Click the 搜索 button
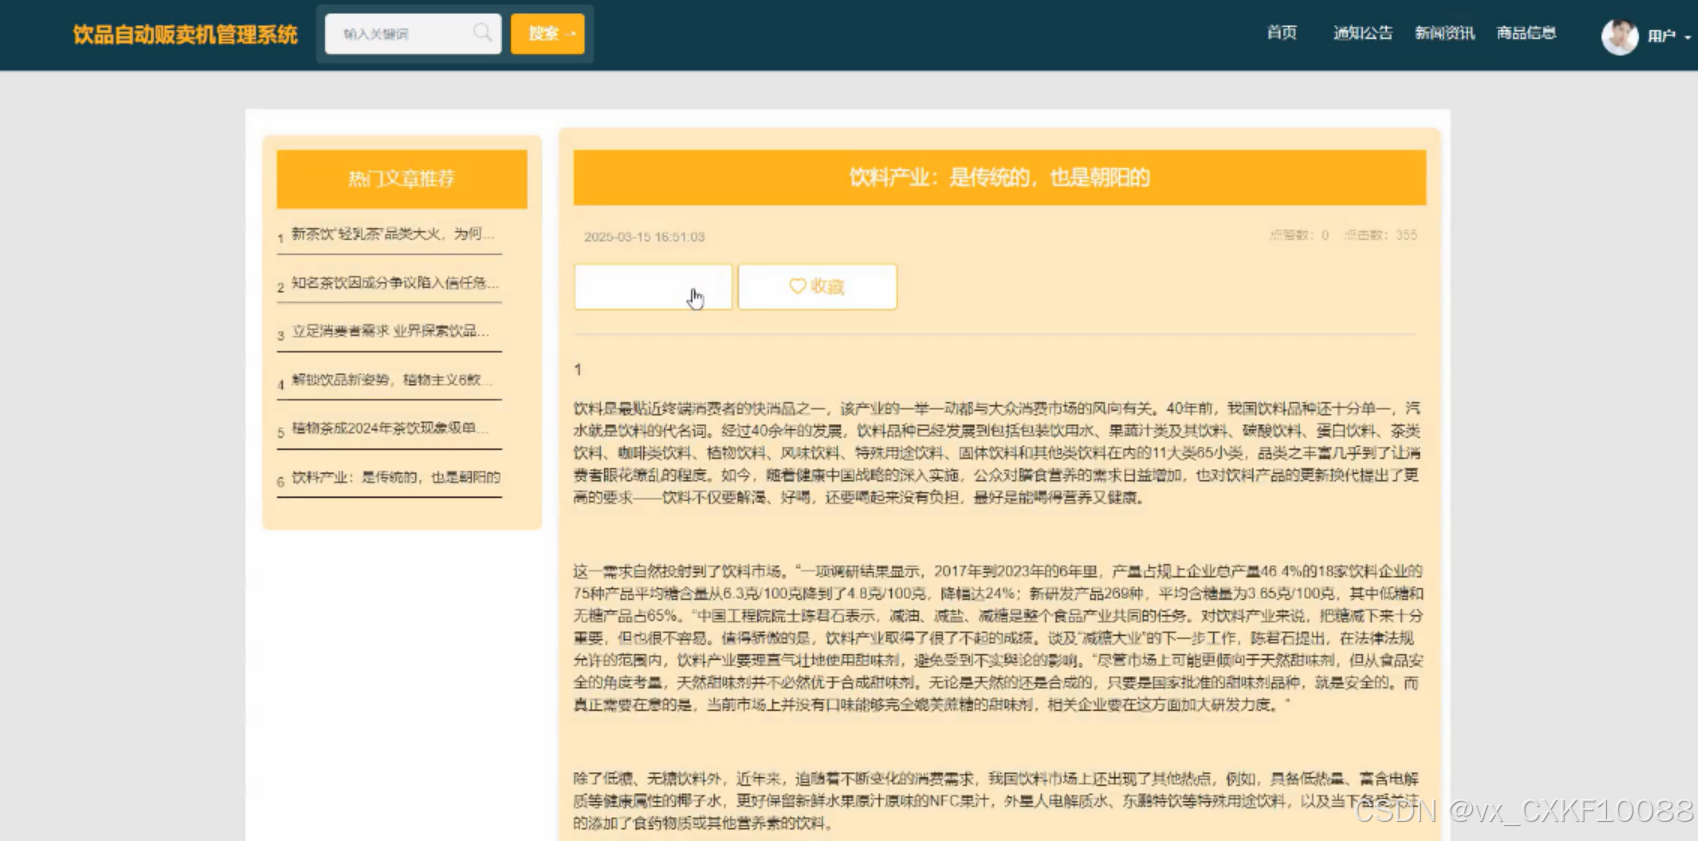The height and width of the screenshot is (841, 1698). click(x=548, y=33)
